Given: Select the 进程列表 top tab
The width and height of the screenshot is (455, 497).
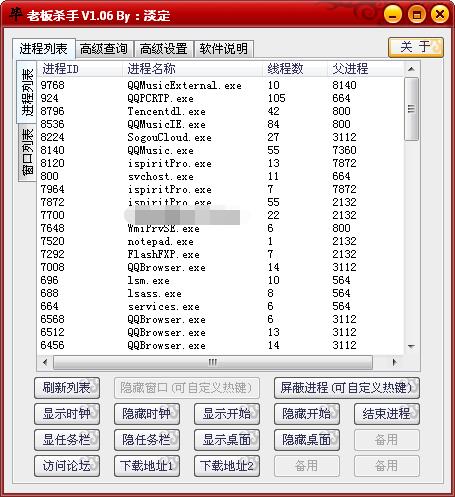Looking at the screenshot, I should pyautogui.click(x=44, y=49).
